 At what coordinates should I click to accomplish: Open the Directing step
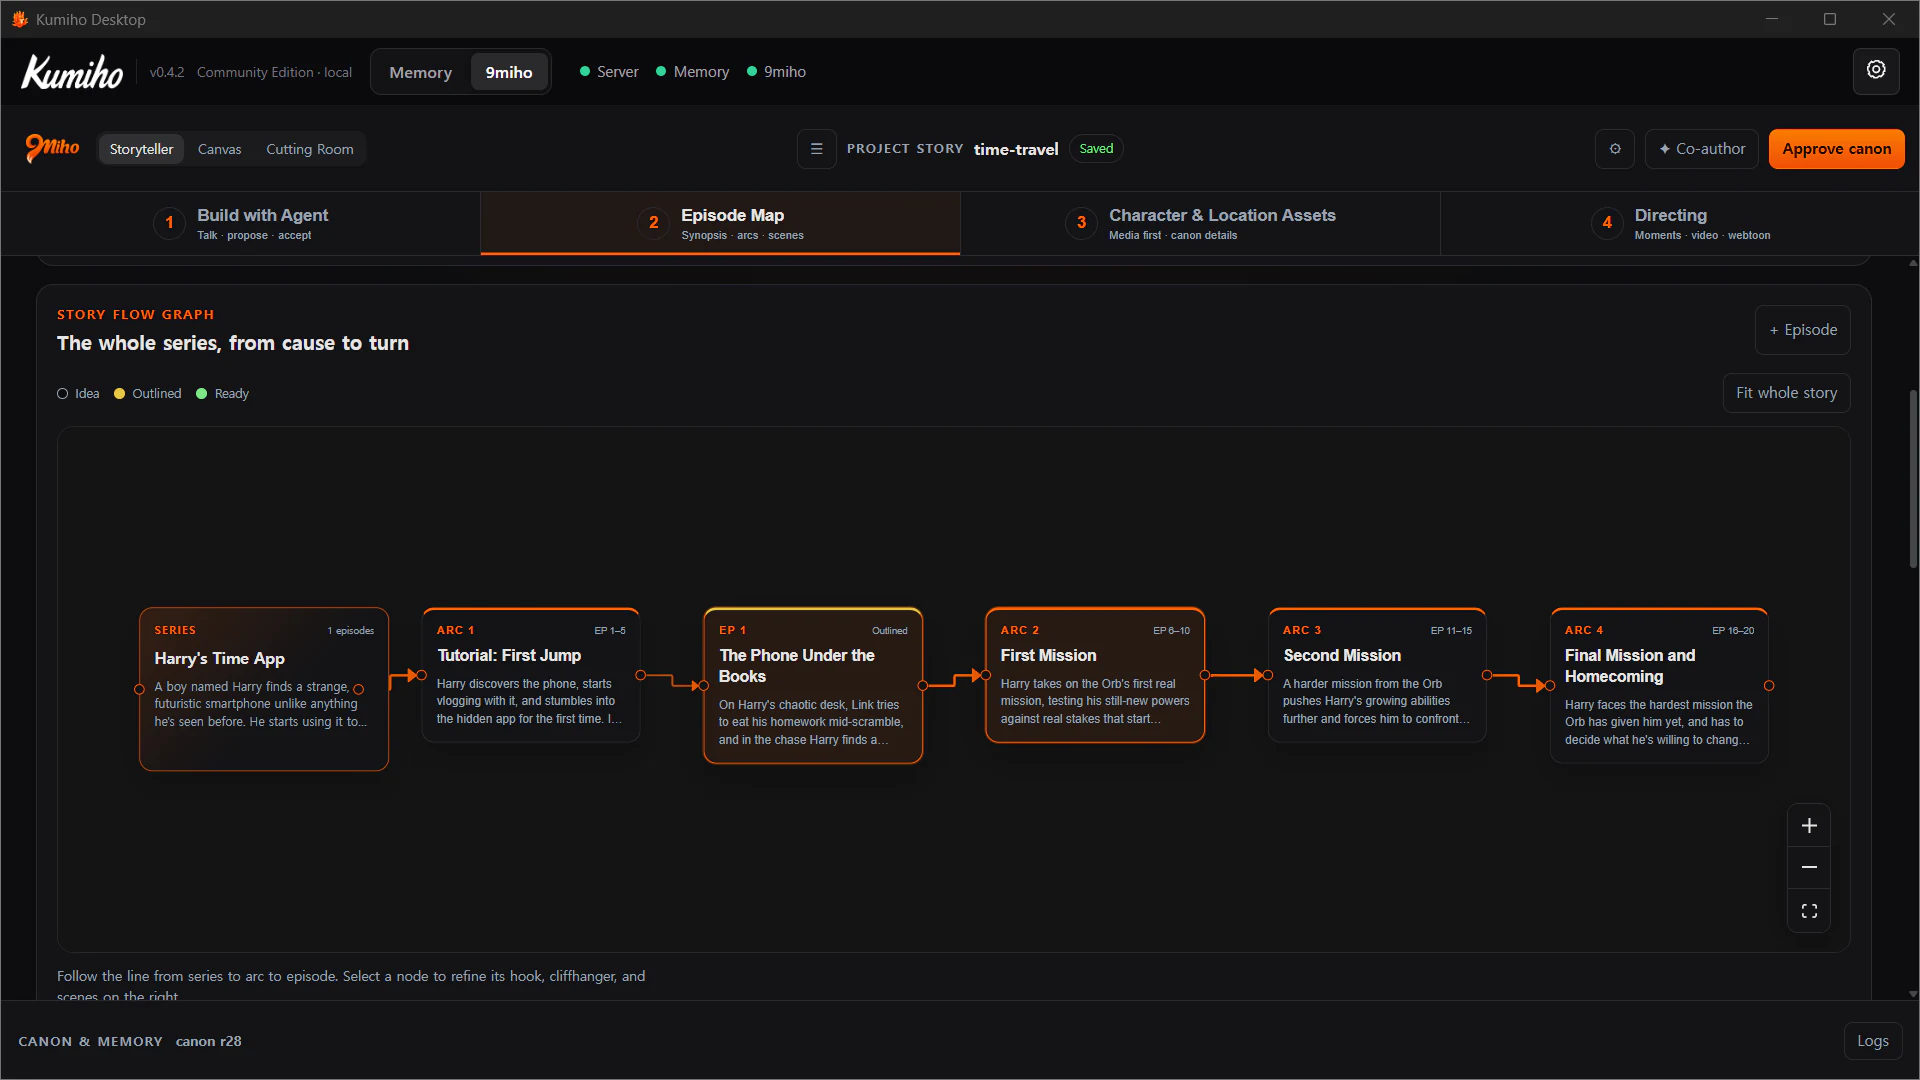click(1680, 223)
